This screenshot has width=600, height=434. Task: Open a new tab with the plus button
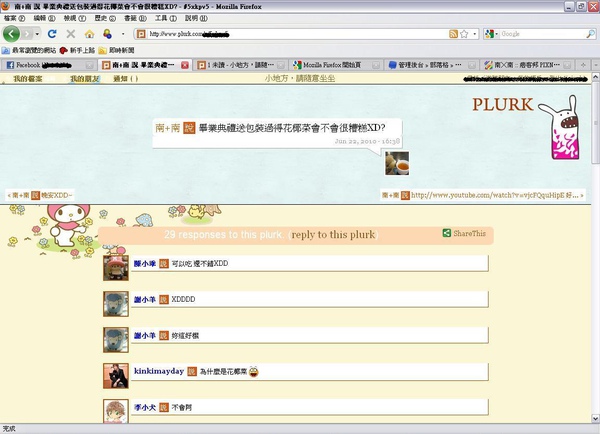[583, 65]
